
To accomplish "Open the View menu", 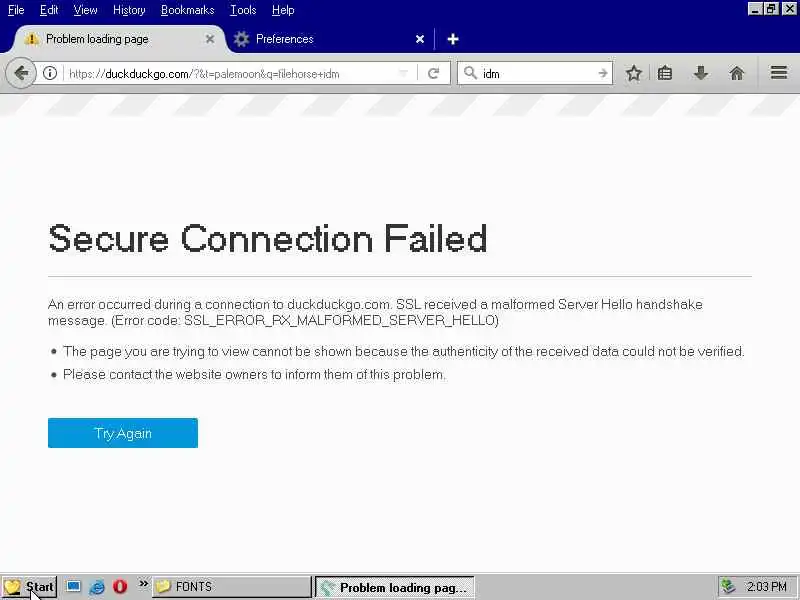I will [x=85, y=10].
